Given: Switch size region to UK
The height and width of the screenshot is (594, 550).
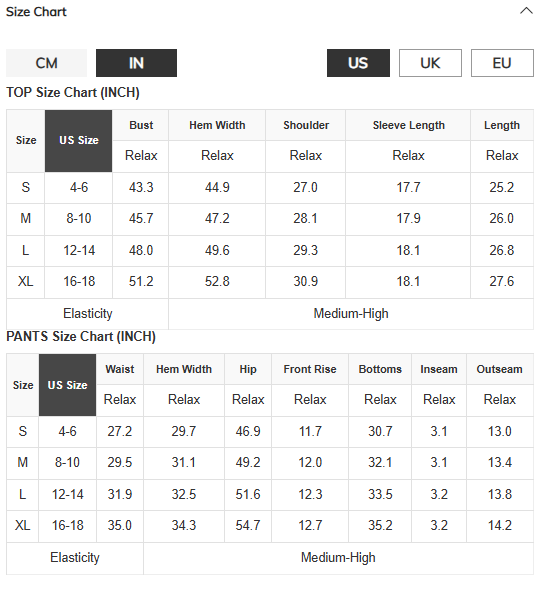Looking at the screenshot, I should (430, 63).
